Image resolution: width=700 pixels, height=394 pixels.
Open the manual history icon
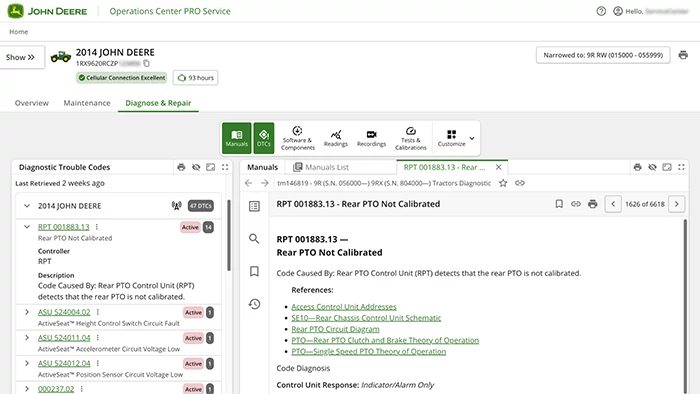(x=254, y=304)
